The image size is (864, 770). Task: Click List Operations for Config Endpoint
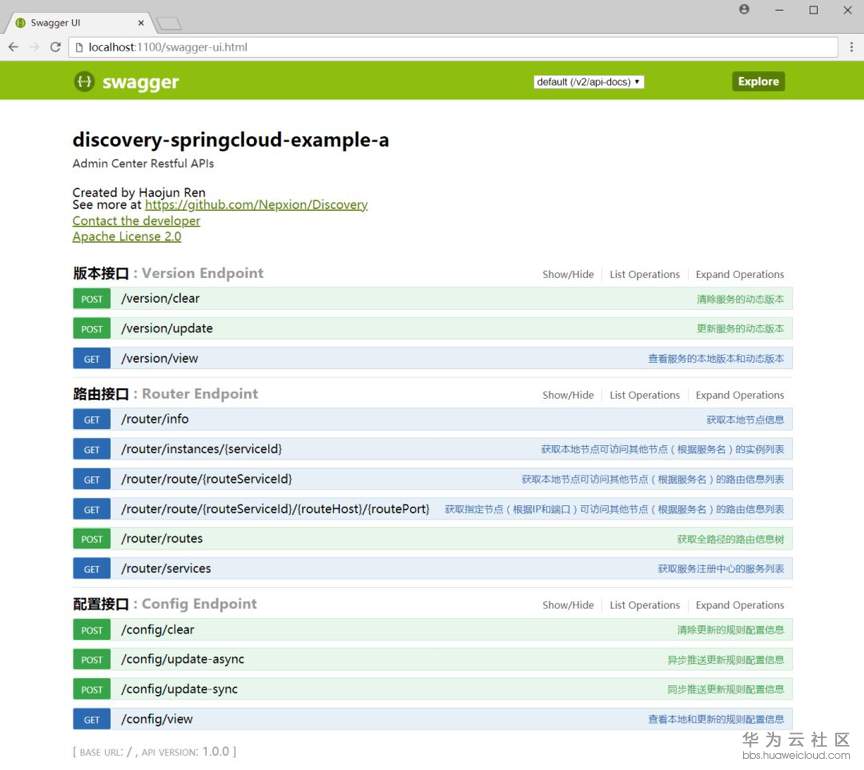coord(644,605)
